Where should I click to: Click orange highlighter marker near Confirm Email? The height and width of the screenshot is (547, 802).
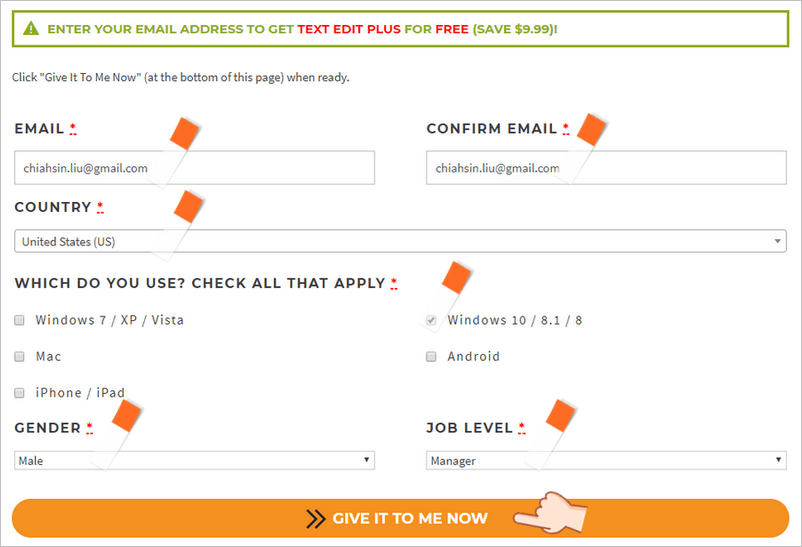click(x=591, y=129)
